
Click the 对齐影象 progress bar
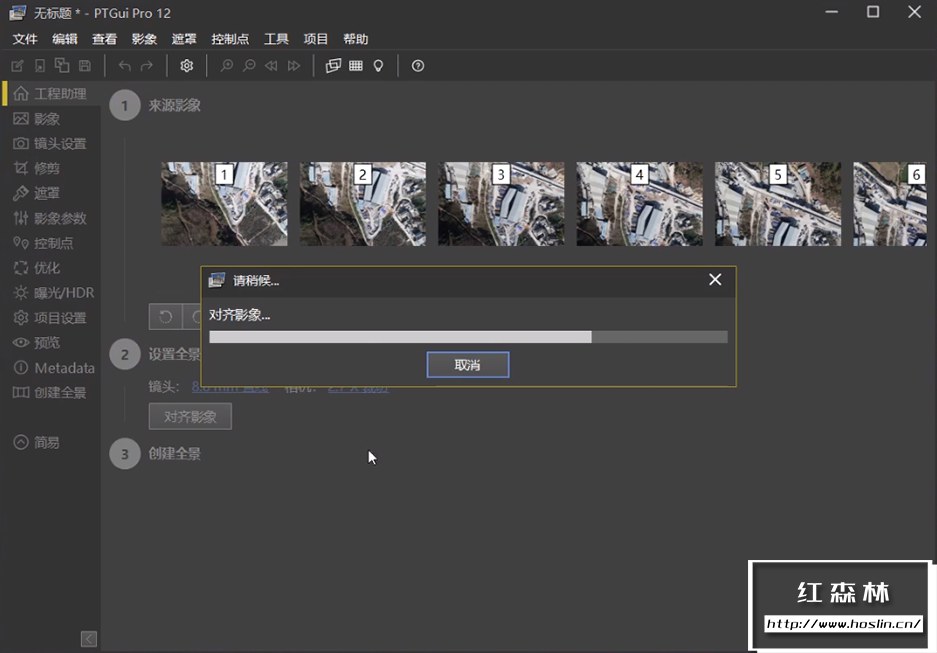tap(467, 337)
